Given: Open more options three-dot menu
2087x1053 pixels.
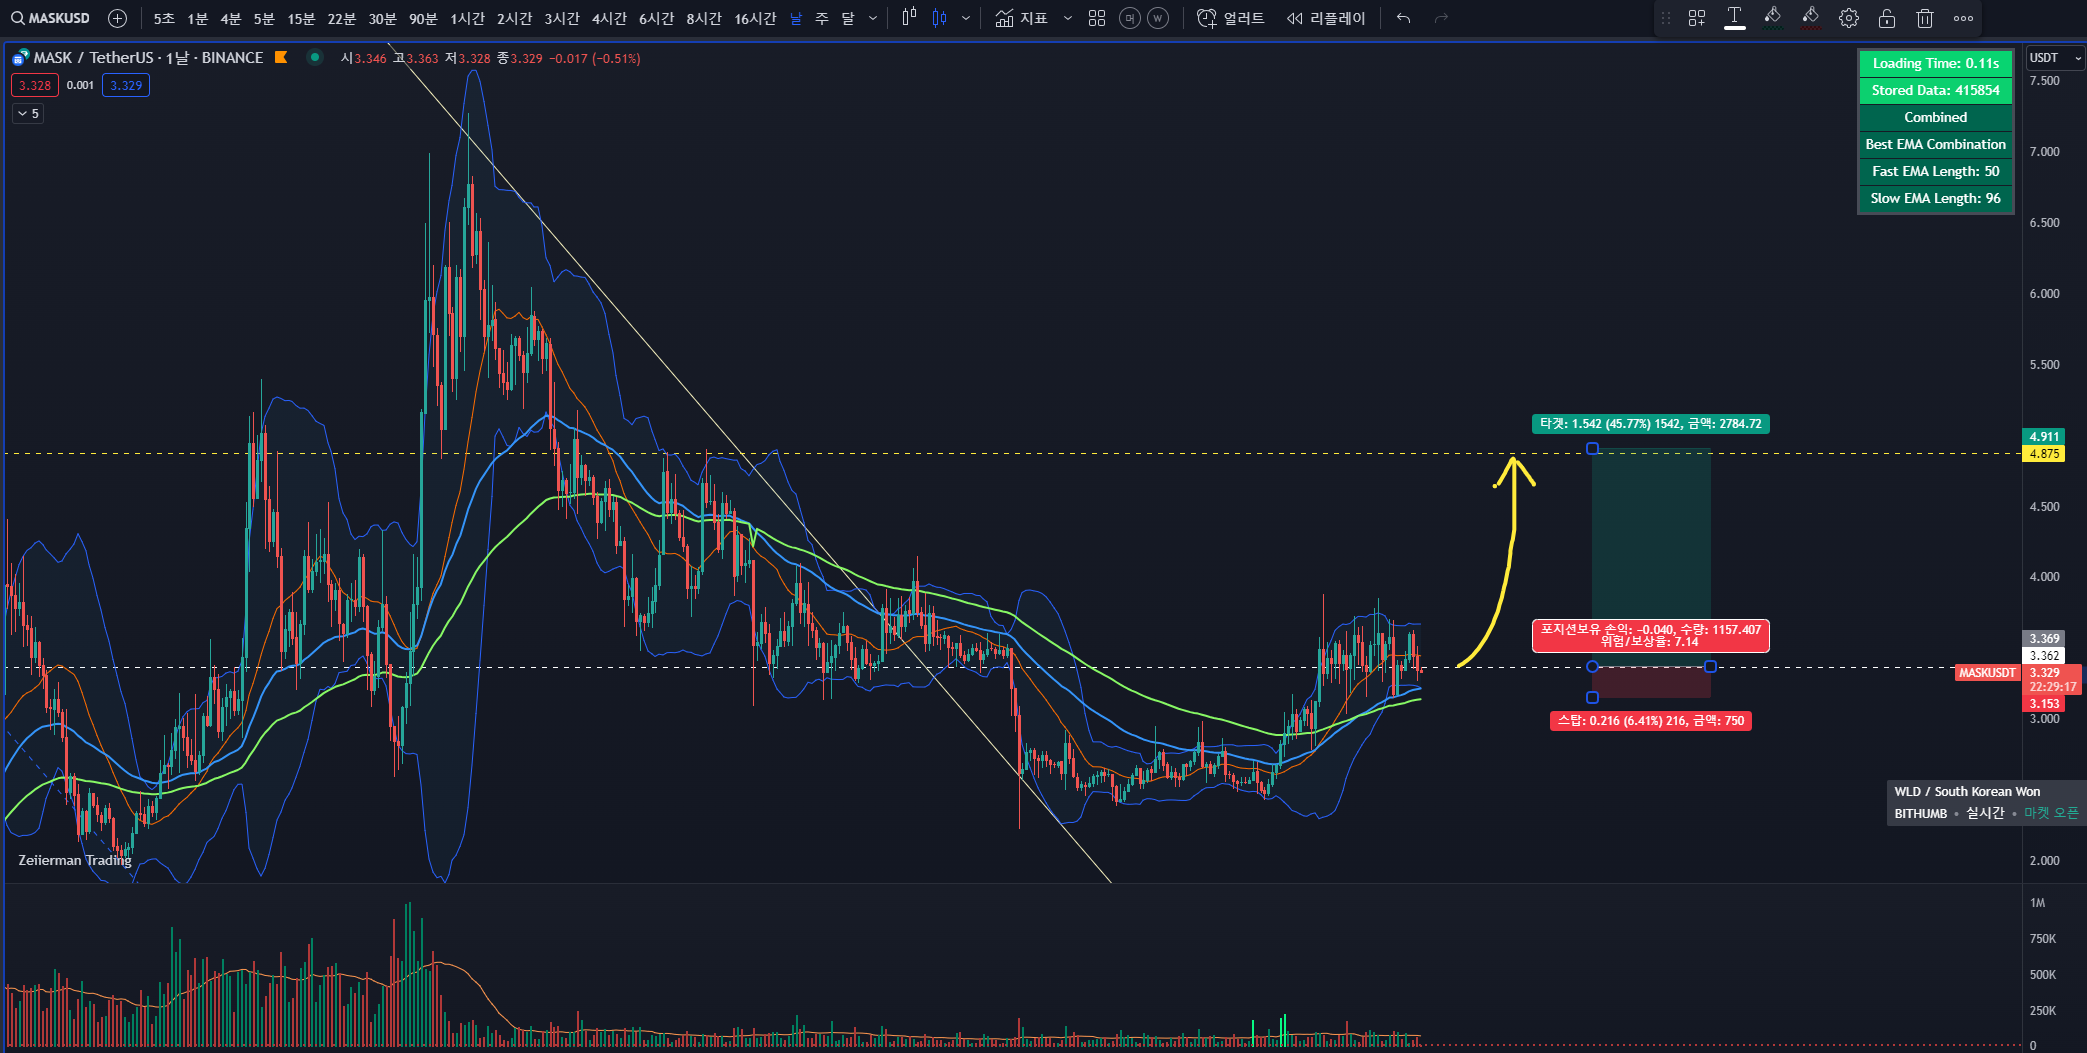Looking at the screenshot, I should [1964, 18].
